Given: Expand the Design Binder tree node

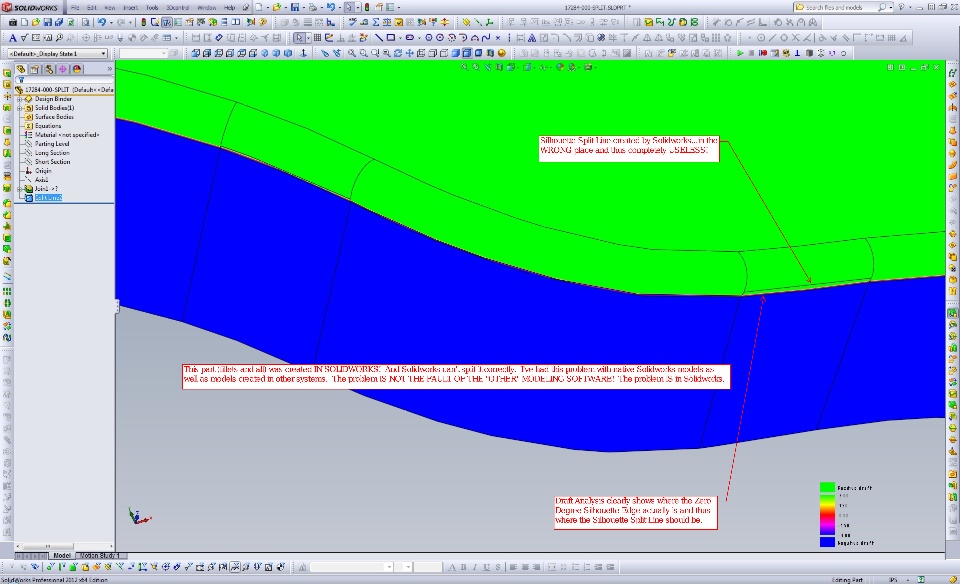Looking at the screenshot, I should 19,99.
